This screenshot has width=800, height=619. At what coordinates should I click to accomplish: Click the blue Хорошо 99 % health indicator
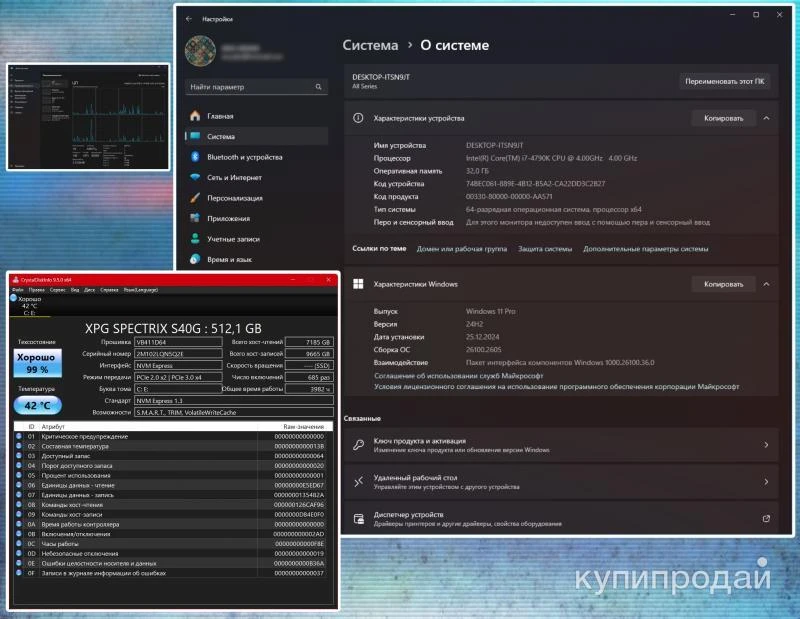click(x=37, y=362)
